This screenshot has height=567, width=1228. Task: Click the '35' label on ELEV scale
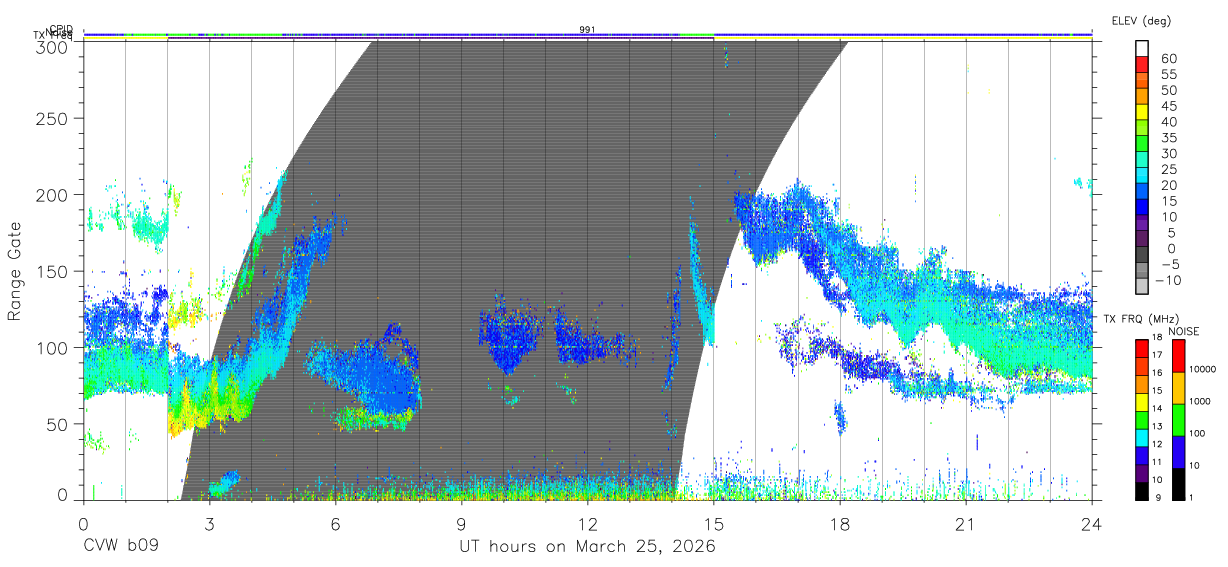point(1167,137)
